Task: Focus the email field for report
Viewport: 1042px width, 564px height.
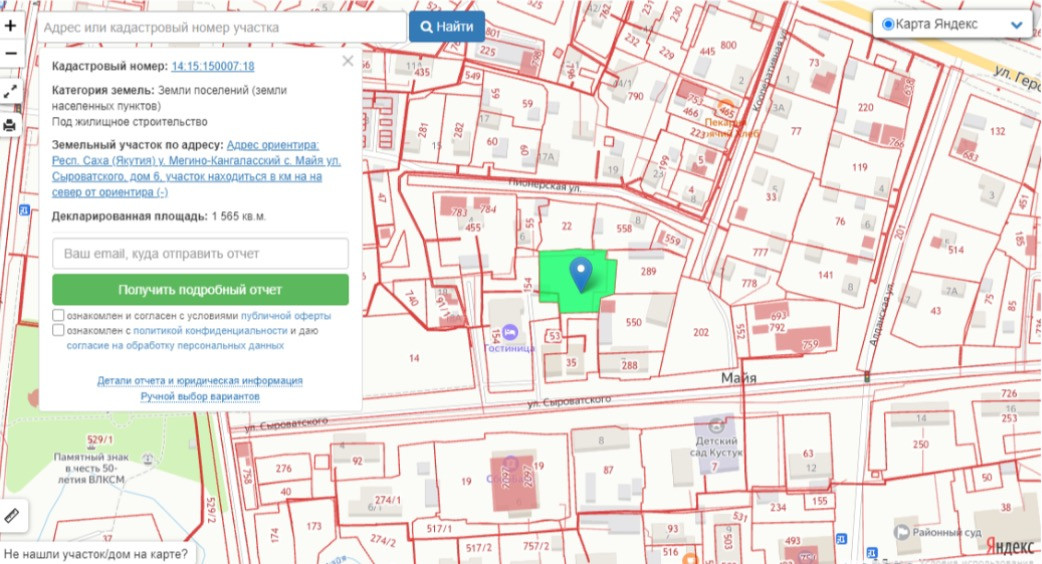Action: [200, 254]
